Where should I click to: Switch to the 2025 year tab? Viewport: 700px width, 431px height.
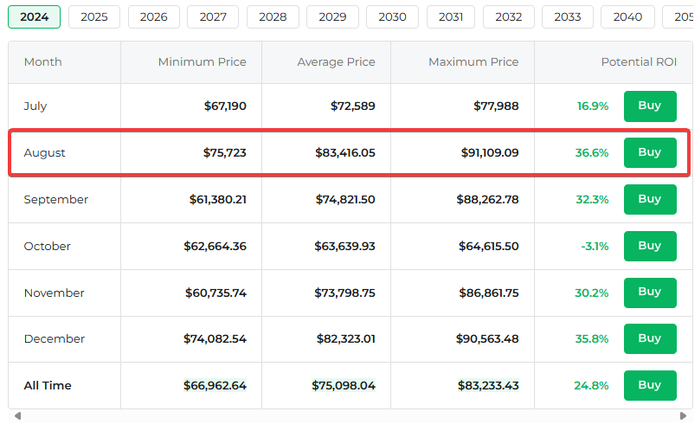point(94,17)
